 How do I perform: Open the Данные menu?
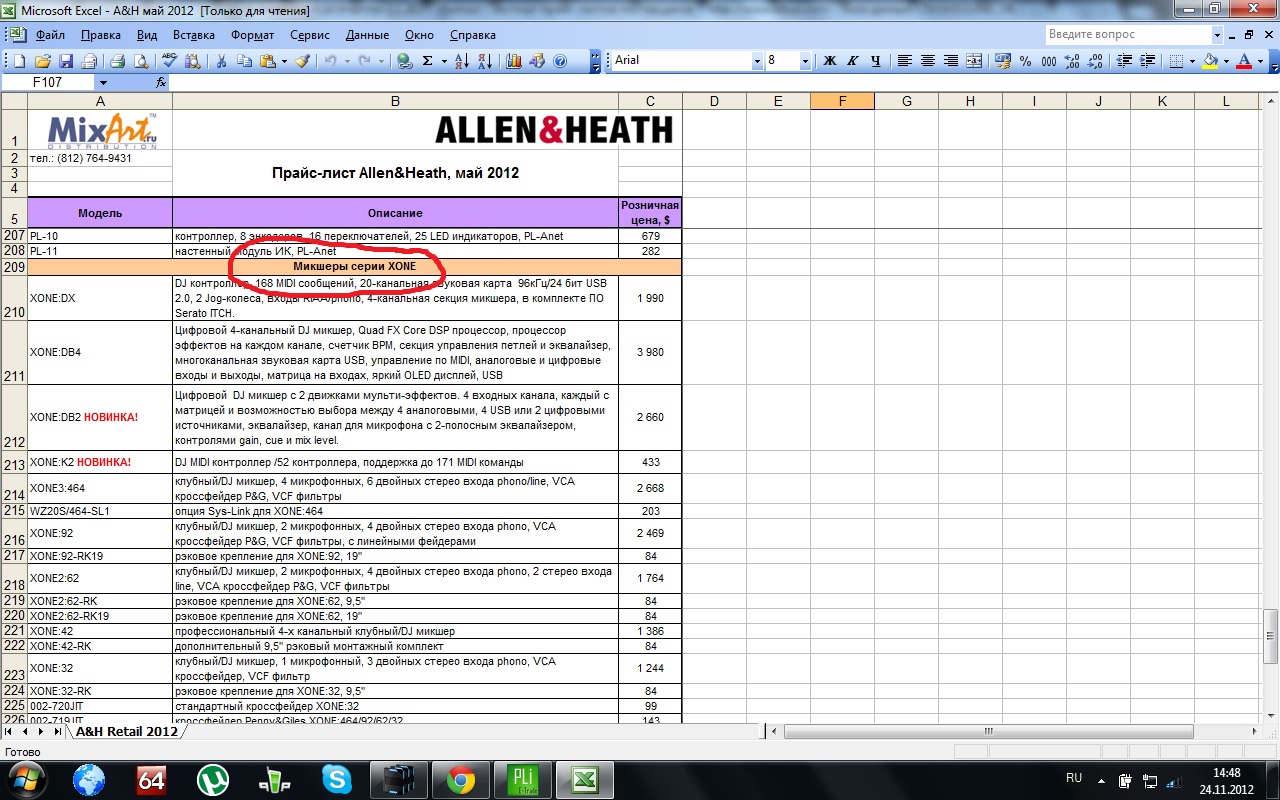coord(367,35)
